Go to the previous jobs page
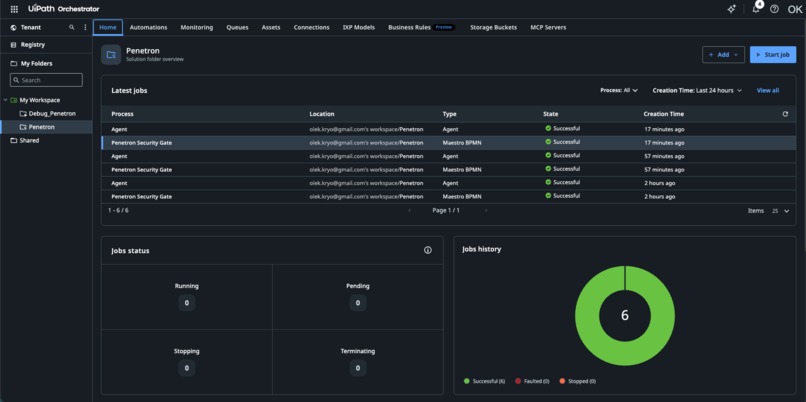806x402 pixels. [409, 210]
